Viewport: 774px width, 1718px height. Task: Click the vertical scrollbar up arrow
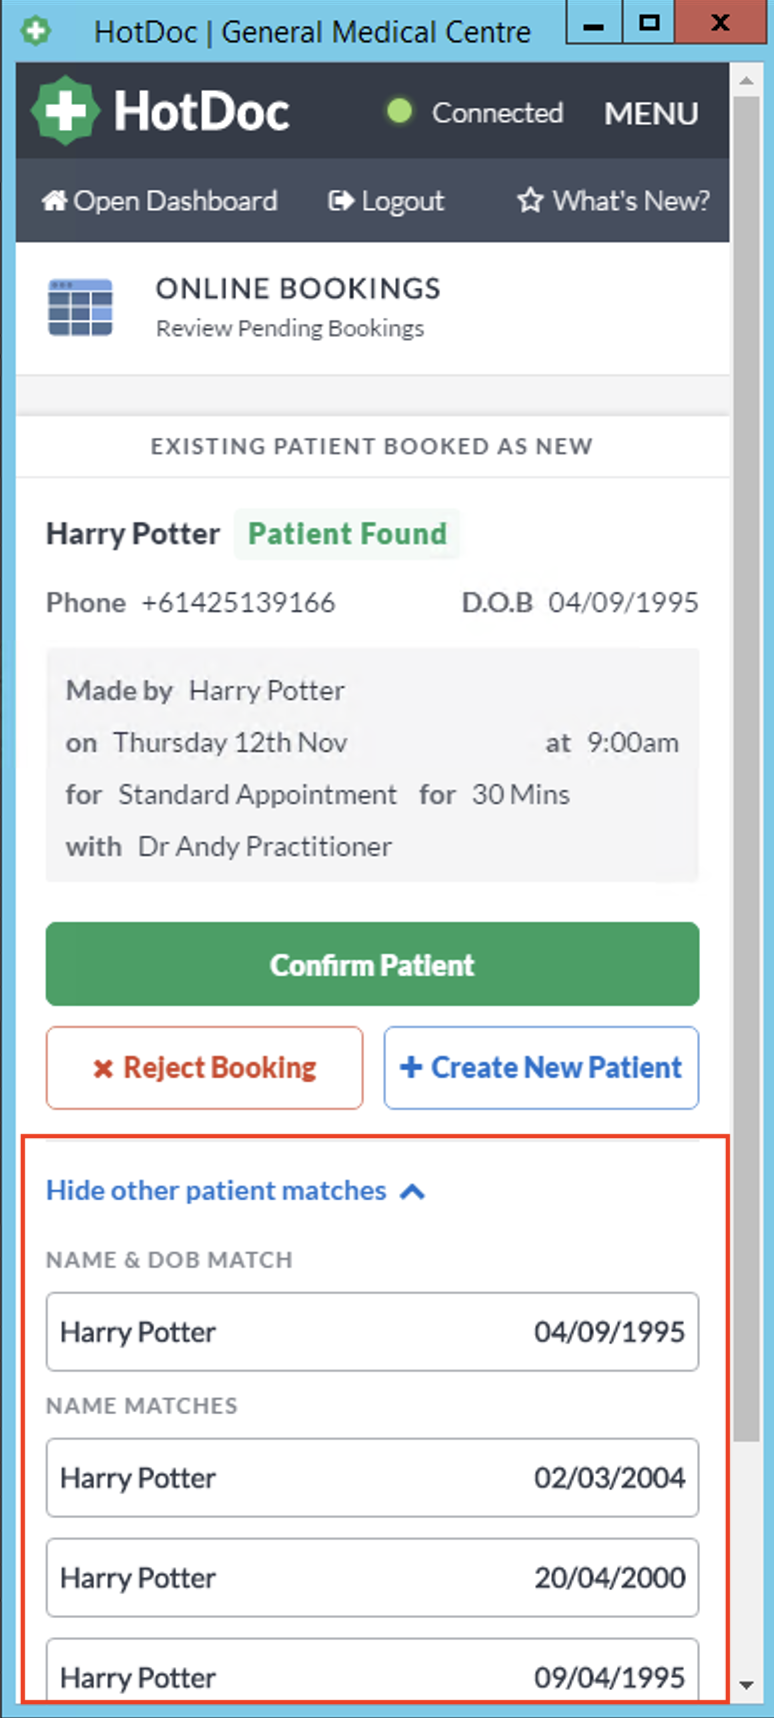(746, 80)
